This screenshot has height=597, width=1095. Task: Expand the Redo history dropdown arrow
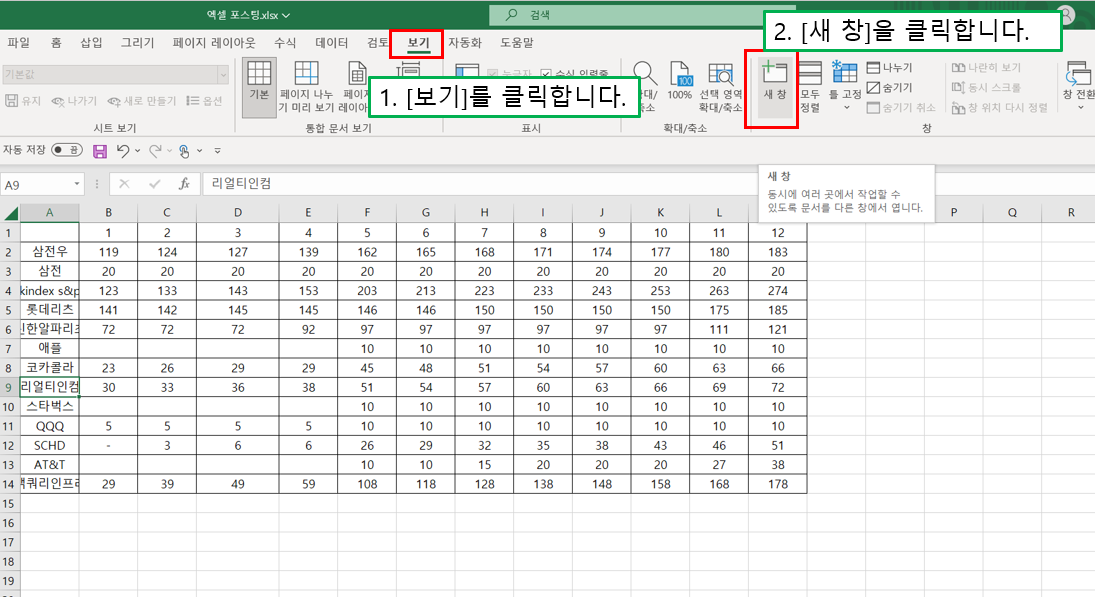click(x=170, y=150)
